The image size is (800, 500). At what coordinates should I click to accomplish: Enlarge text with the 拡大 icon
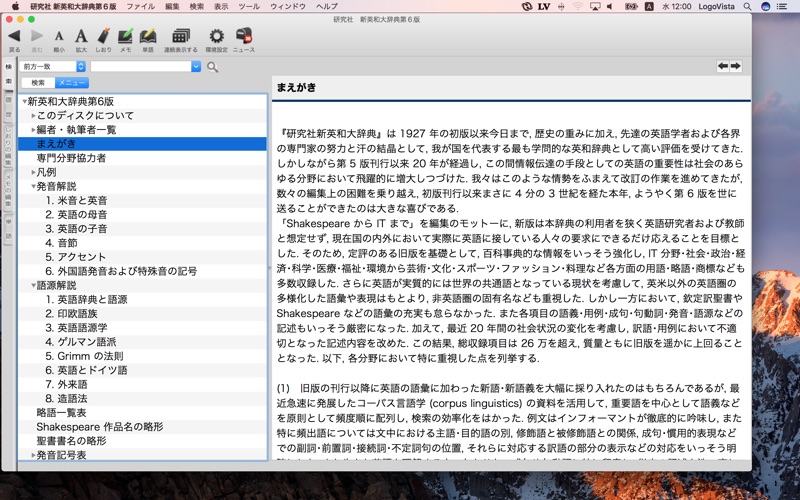(x=81, y=36)
